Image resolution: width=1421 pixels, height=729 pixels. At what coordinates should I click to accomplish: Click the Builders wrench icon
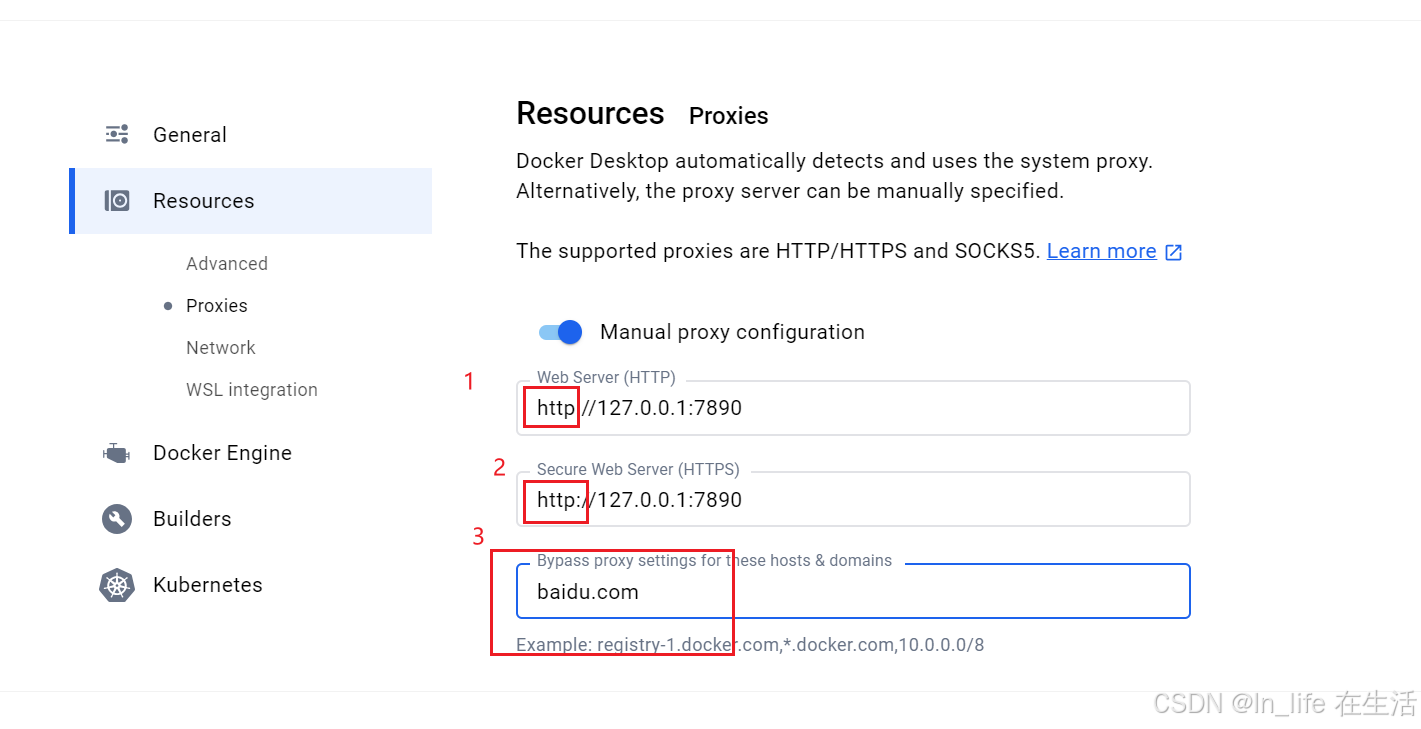(117, 519)
